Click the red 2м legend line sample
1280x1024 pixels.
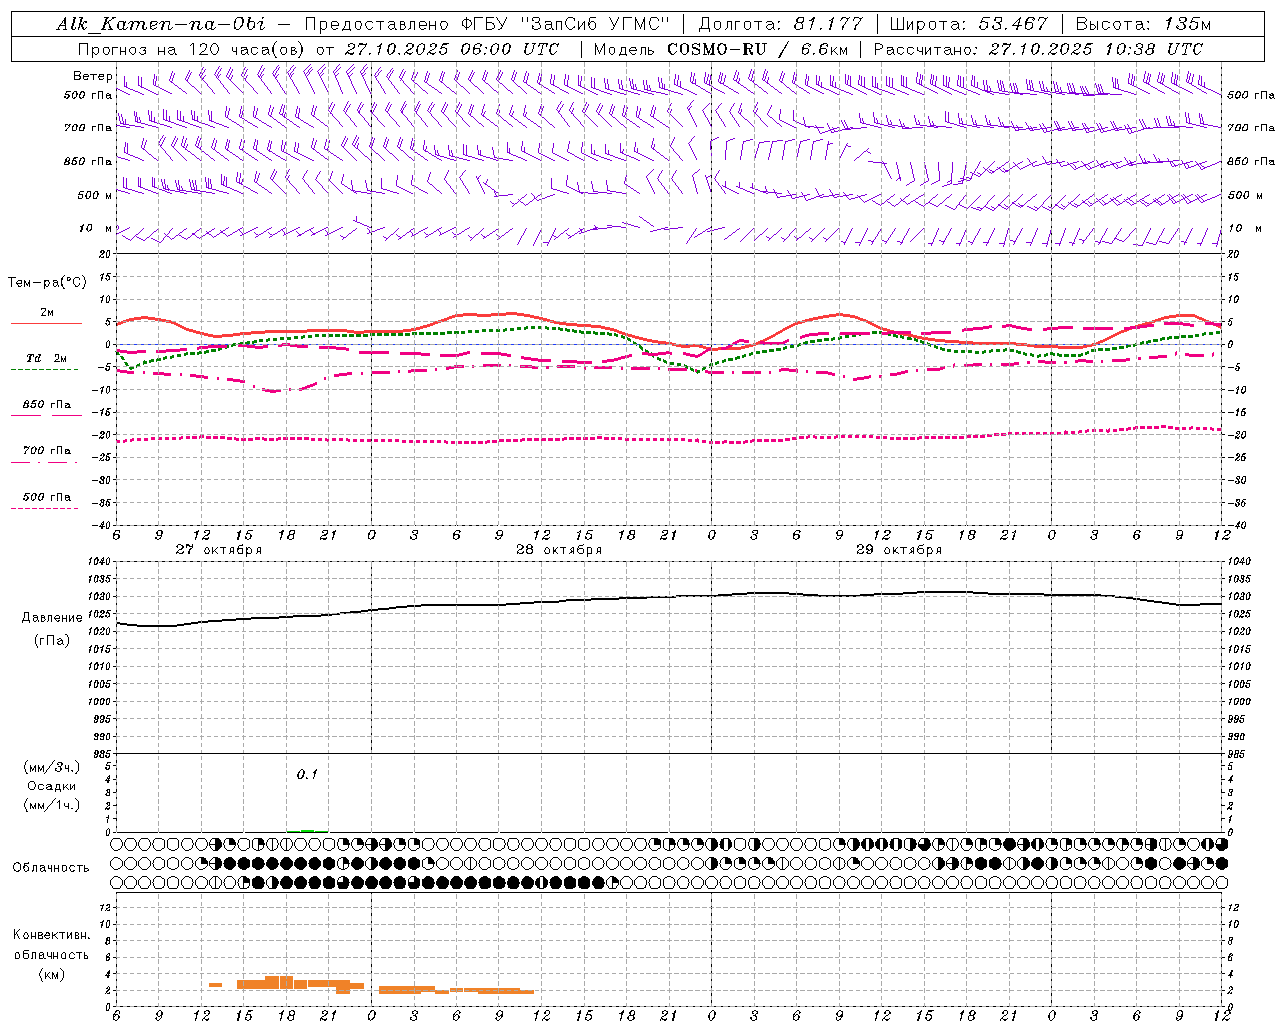[x=46, y=323]
